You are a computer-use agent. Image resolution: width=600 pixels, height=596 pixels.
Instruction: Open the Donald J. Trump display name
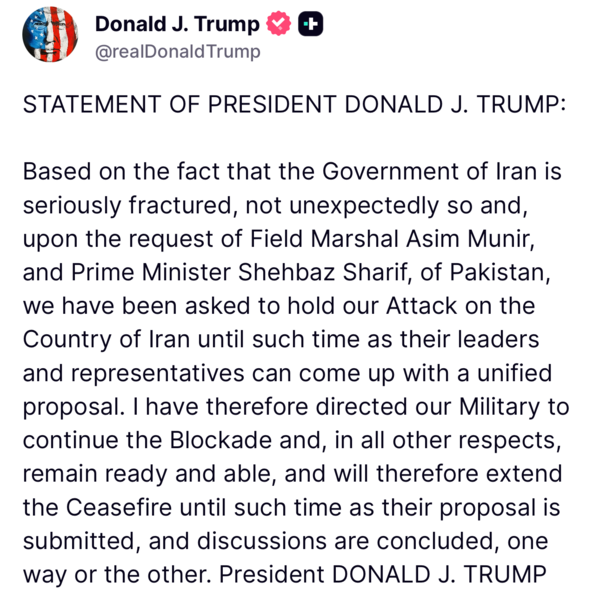(x=177, y=25)
